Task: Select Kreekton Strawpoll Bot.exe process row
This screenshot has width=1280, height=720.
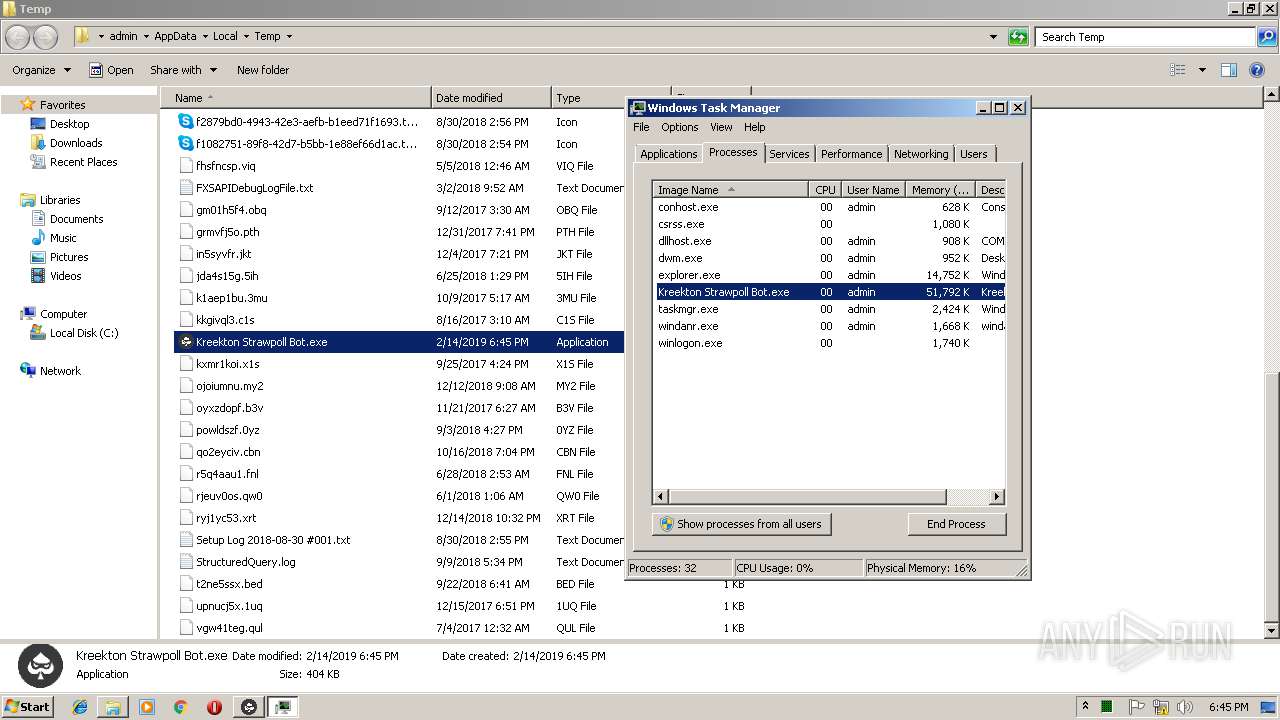Action: [829, 292]
